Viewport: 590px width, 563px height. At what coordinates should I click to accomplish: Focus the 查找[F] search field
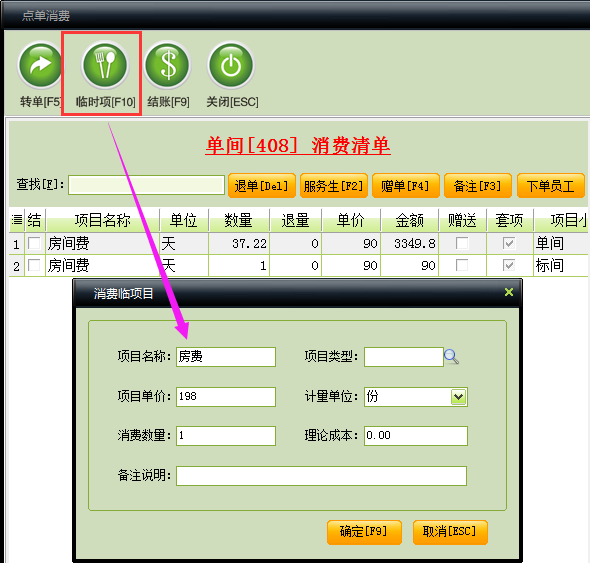146,185
